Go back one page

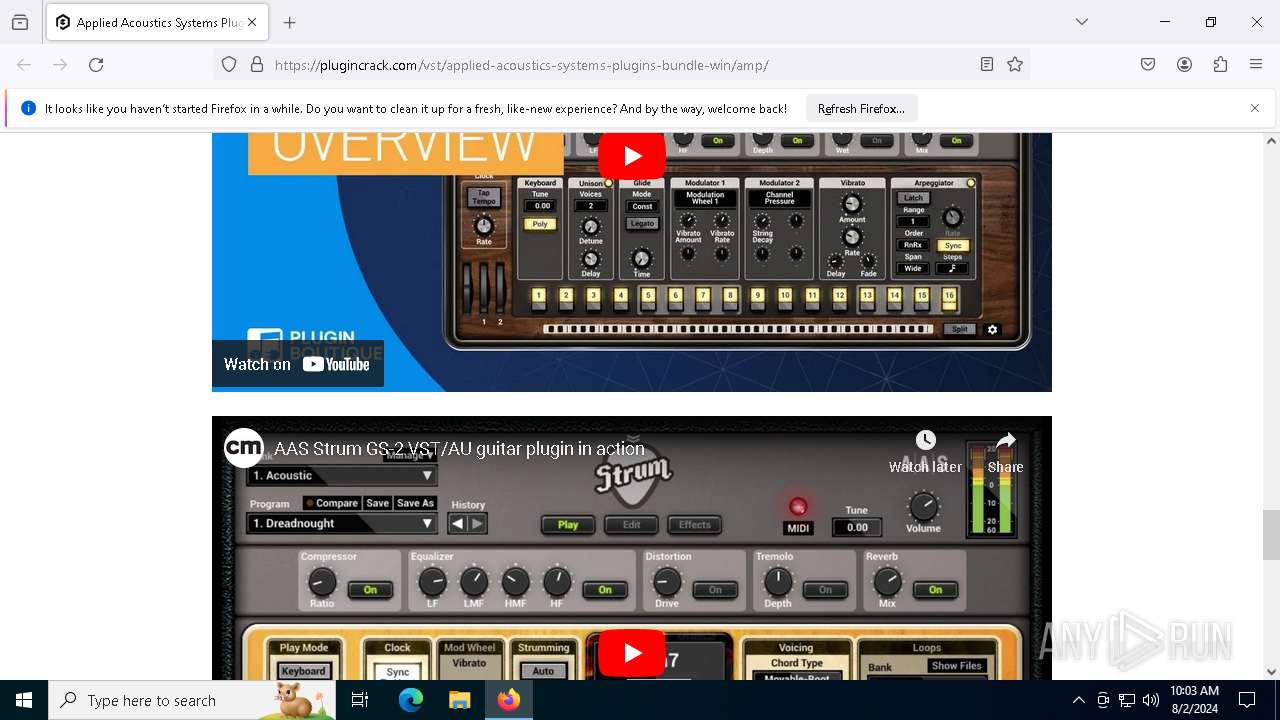(24, 65)
